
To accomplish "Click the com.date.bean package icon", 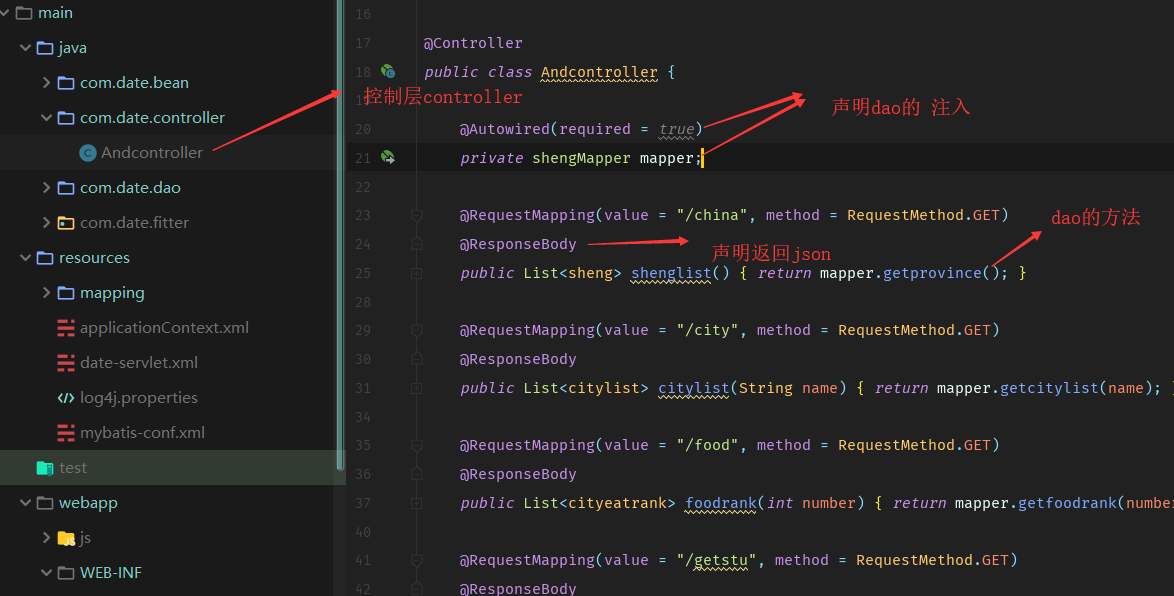I will pyautogui.click(x=66, y=82).
